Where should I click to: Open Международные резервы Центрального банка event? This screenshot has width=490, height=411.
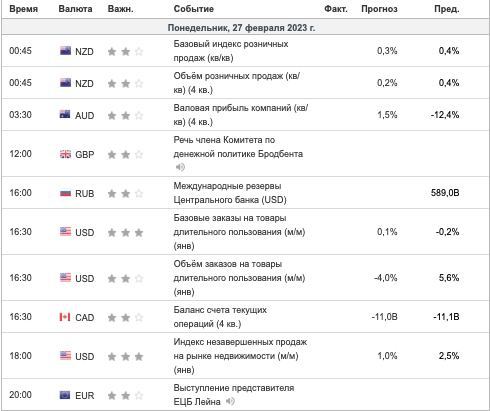230,193
